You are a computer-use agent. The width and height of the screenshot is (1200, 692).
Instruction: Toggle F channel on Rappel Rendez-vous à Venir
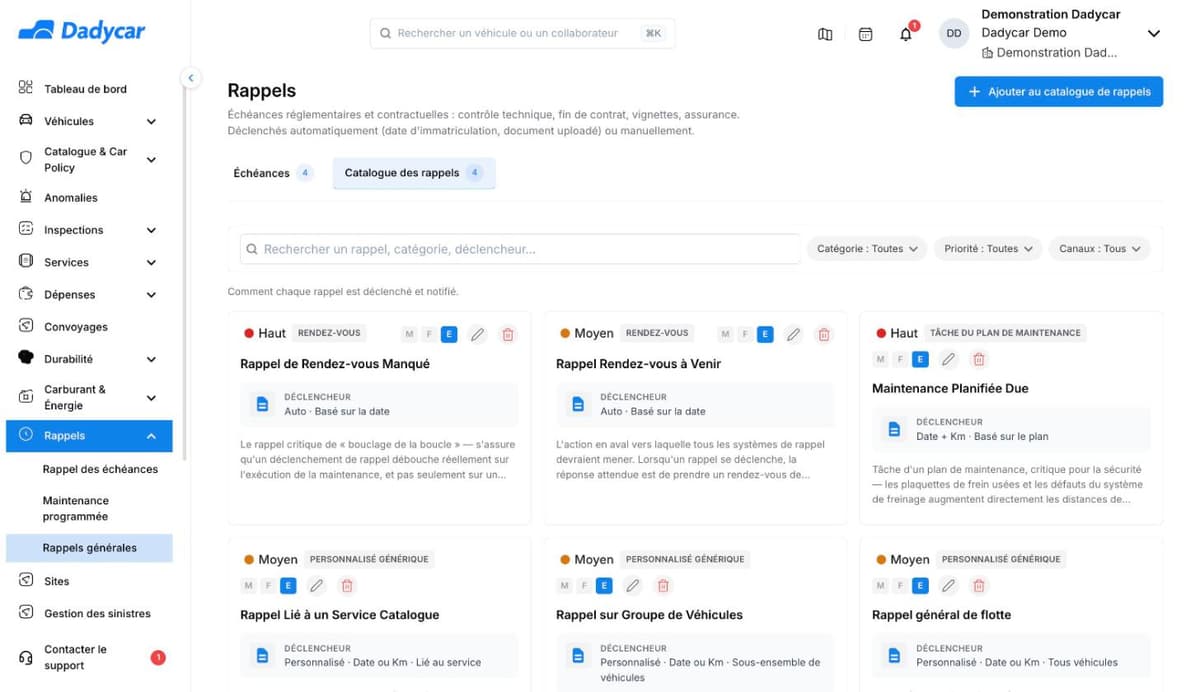(745, 334)
